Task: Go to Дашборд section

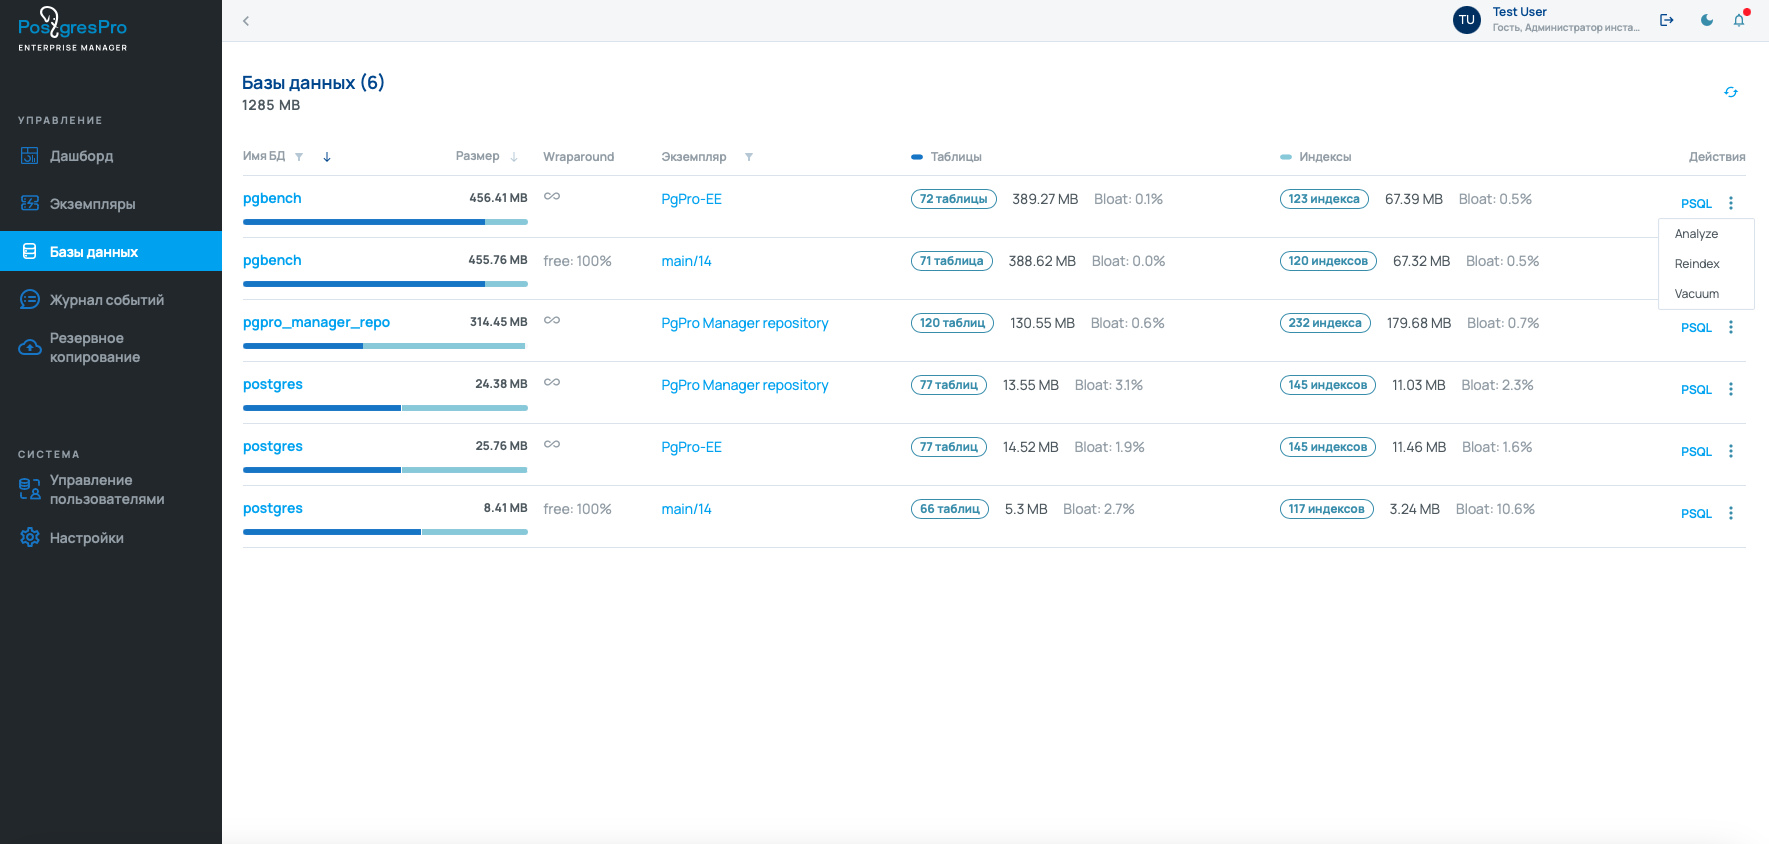Action: click(82, 156)
